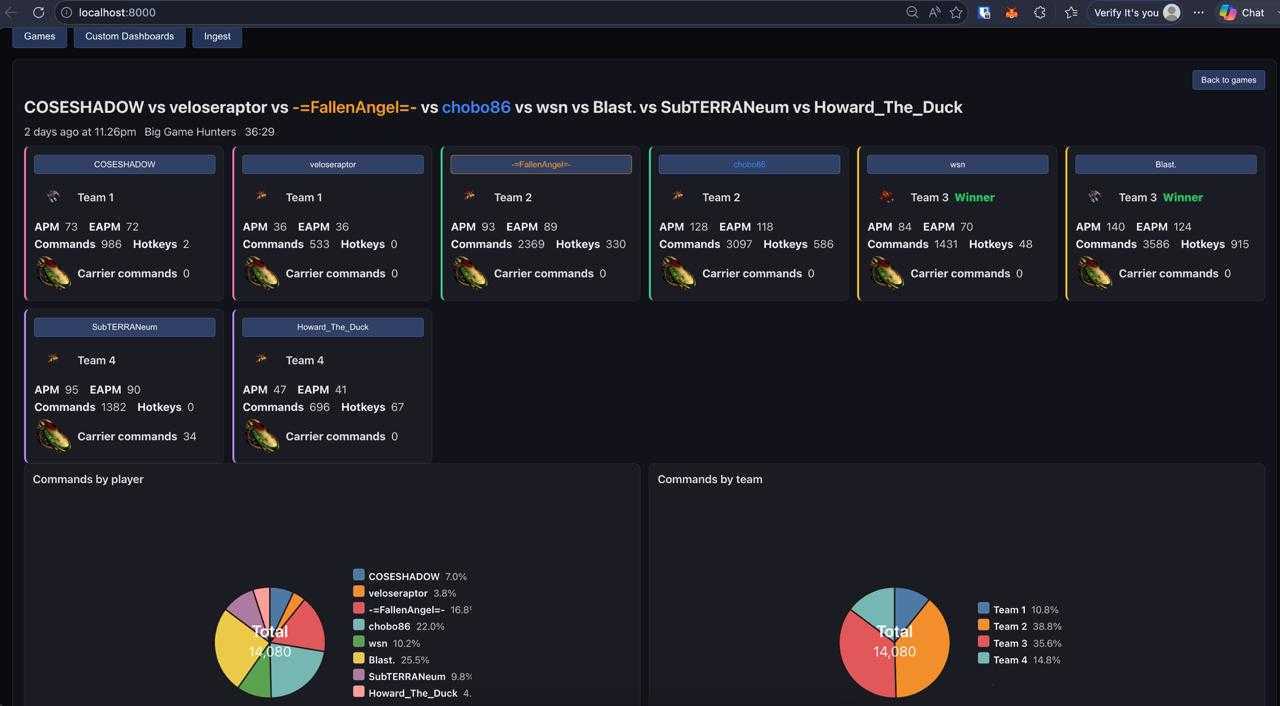
Task: Click the Commands by player pie chart
Action: tap(270, 642)
